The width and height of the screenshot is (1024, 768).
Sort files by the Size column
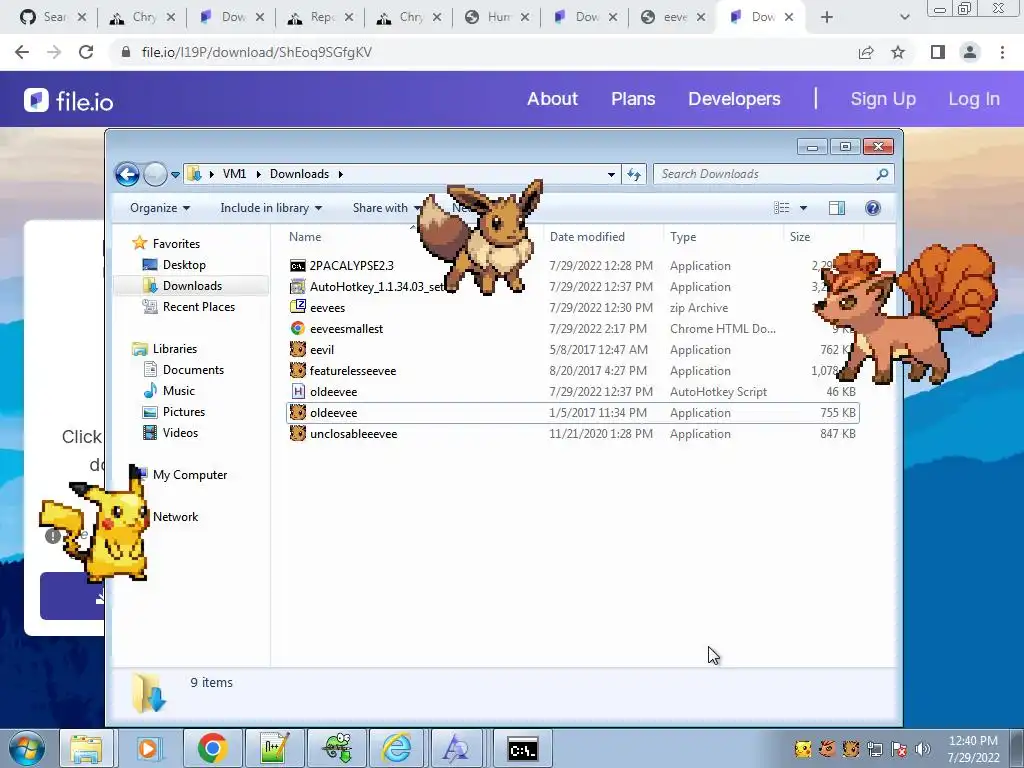pos(800,236)
